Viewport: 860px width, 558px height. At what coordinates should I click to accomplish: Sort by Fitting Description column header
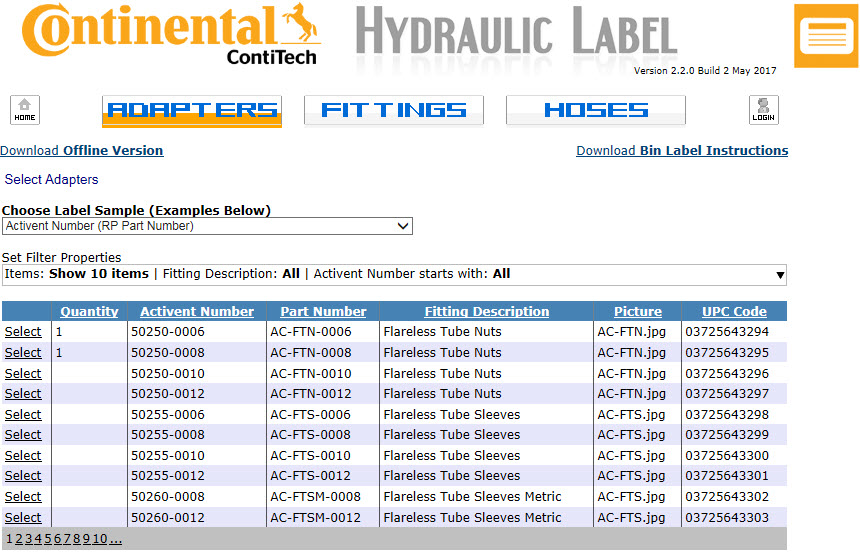tap(486, 312)
